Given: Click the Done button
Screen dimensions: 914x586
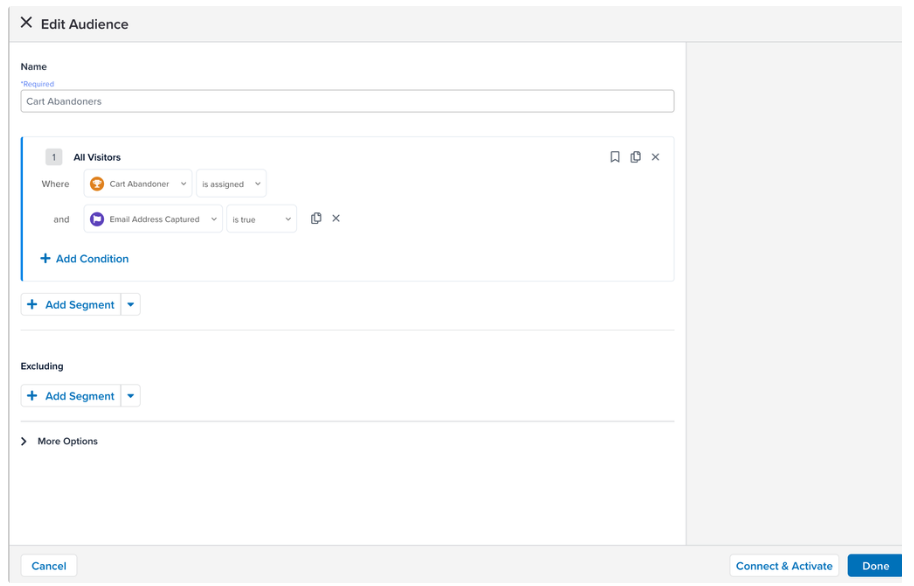Looking at the screenshot, I should [x=876, y=566].
